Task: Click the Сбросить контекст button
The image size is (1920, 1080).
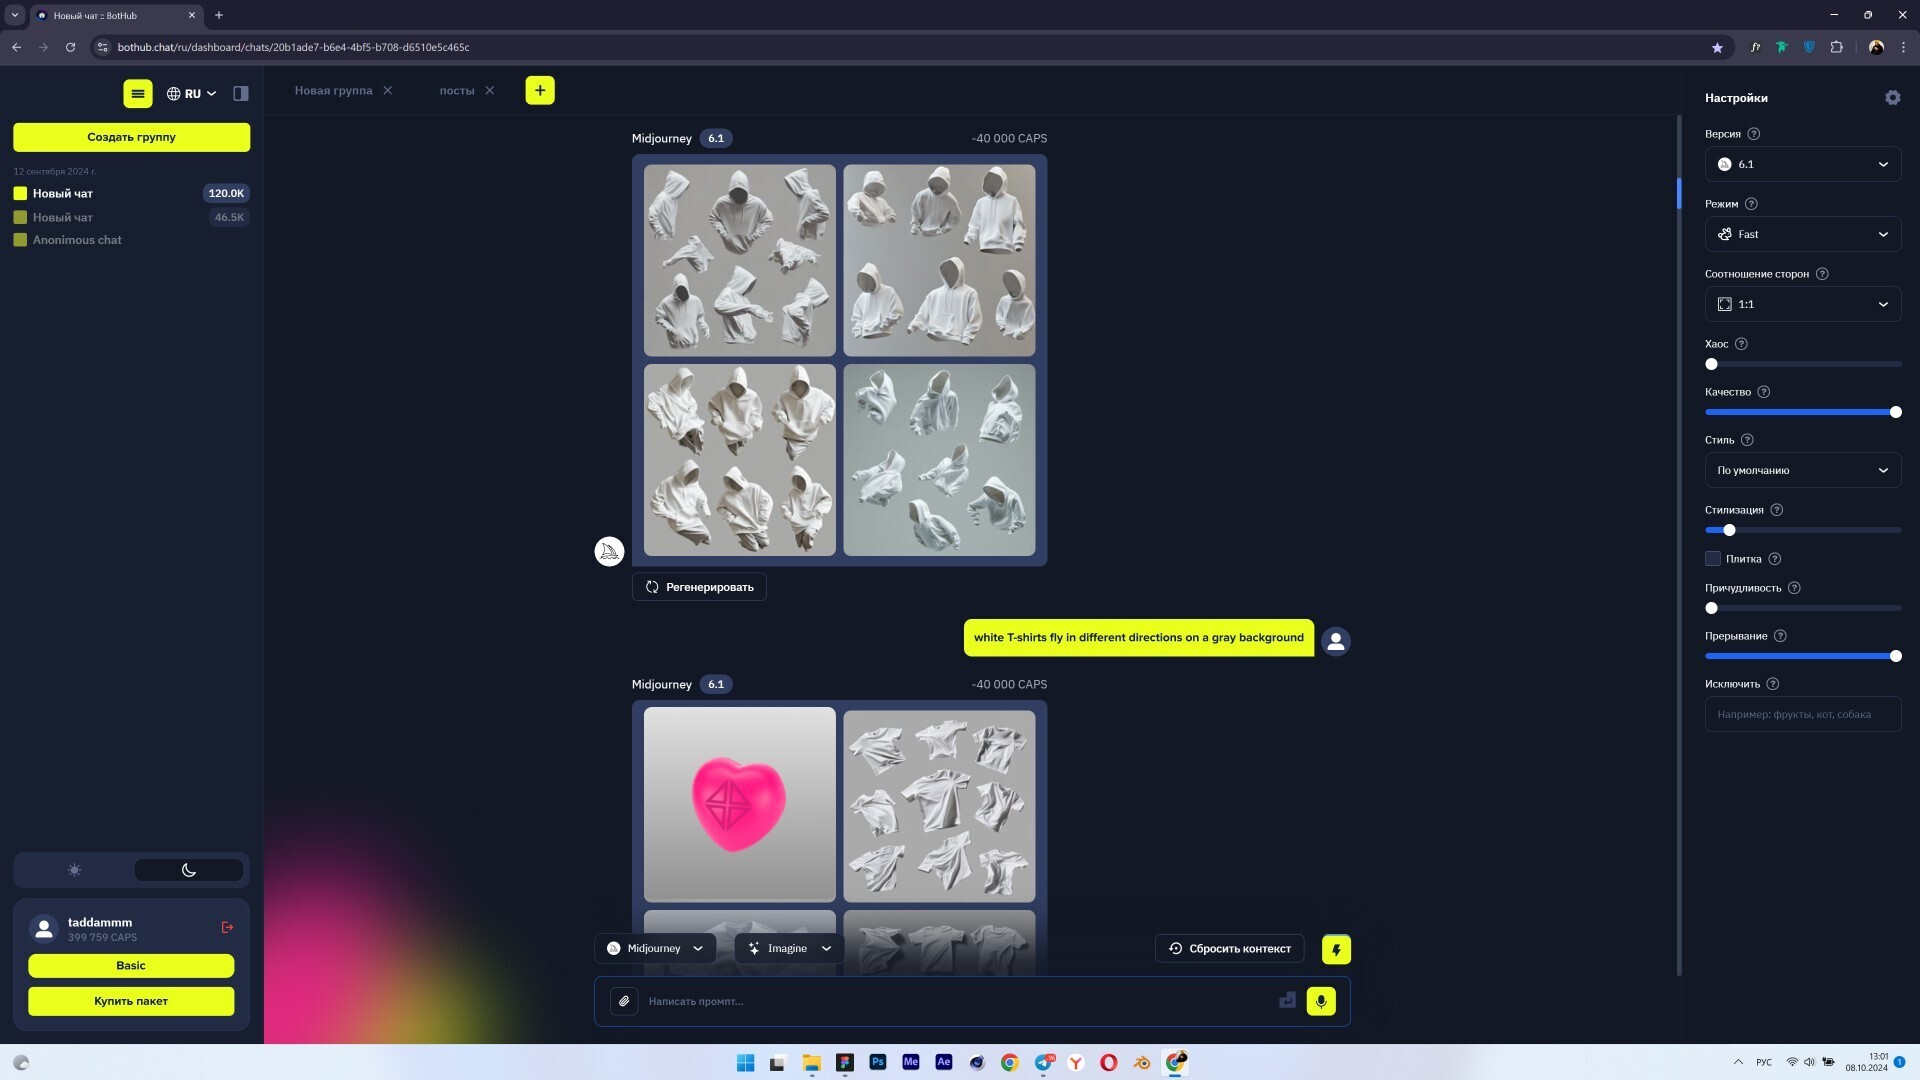Action: tap(1229, 949)
